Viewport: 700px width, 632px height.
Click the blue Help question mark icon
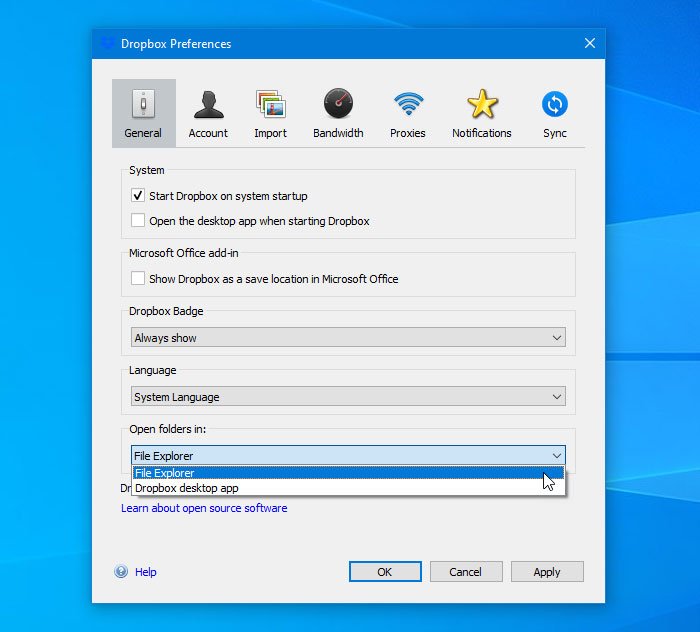(122, 572)
